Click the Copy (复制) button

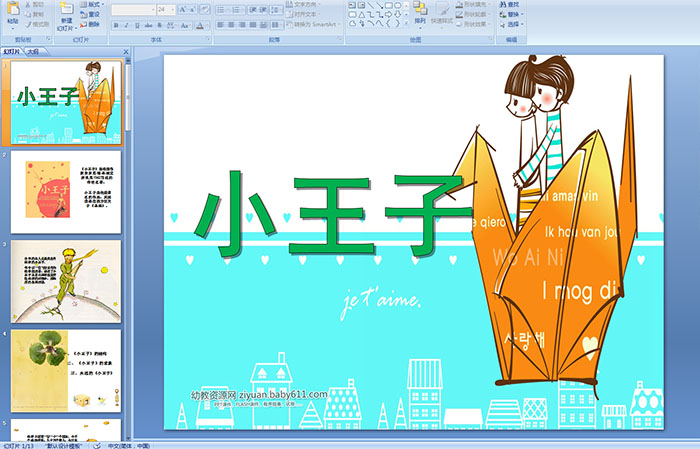coord(34,15)
